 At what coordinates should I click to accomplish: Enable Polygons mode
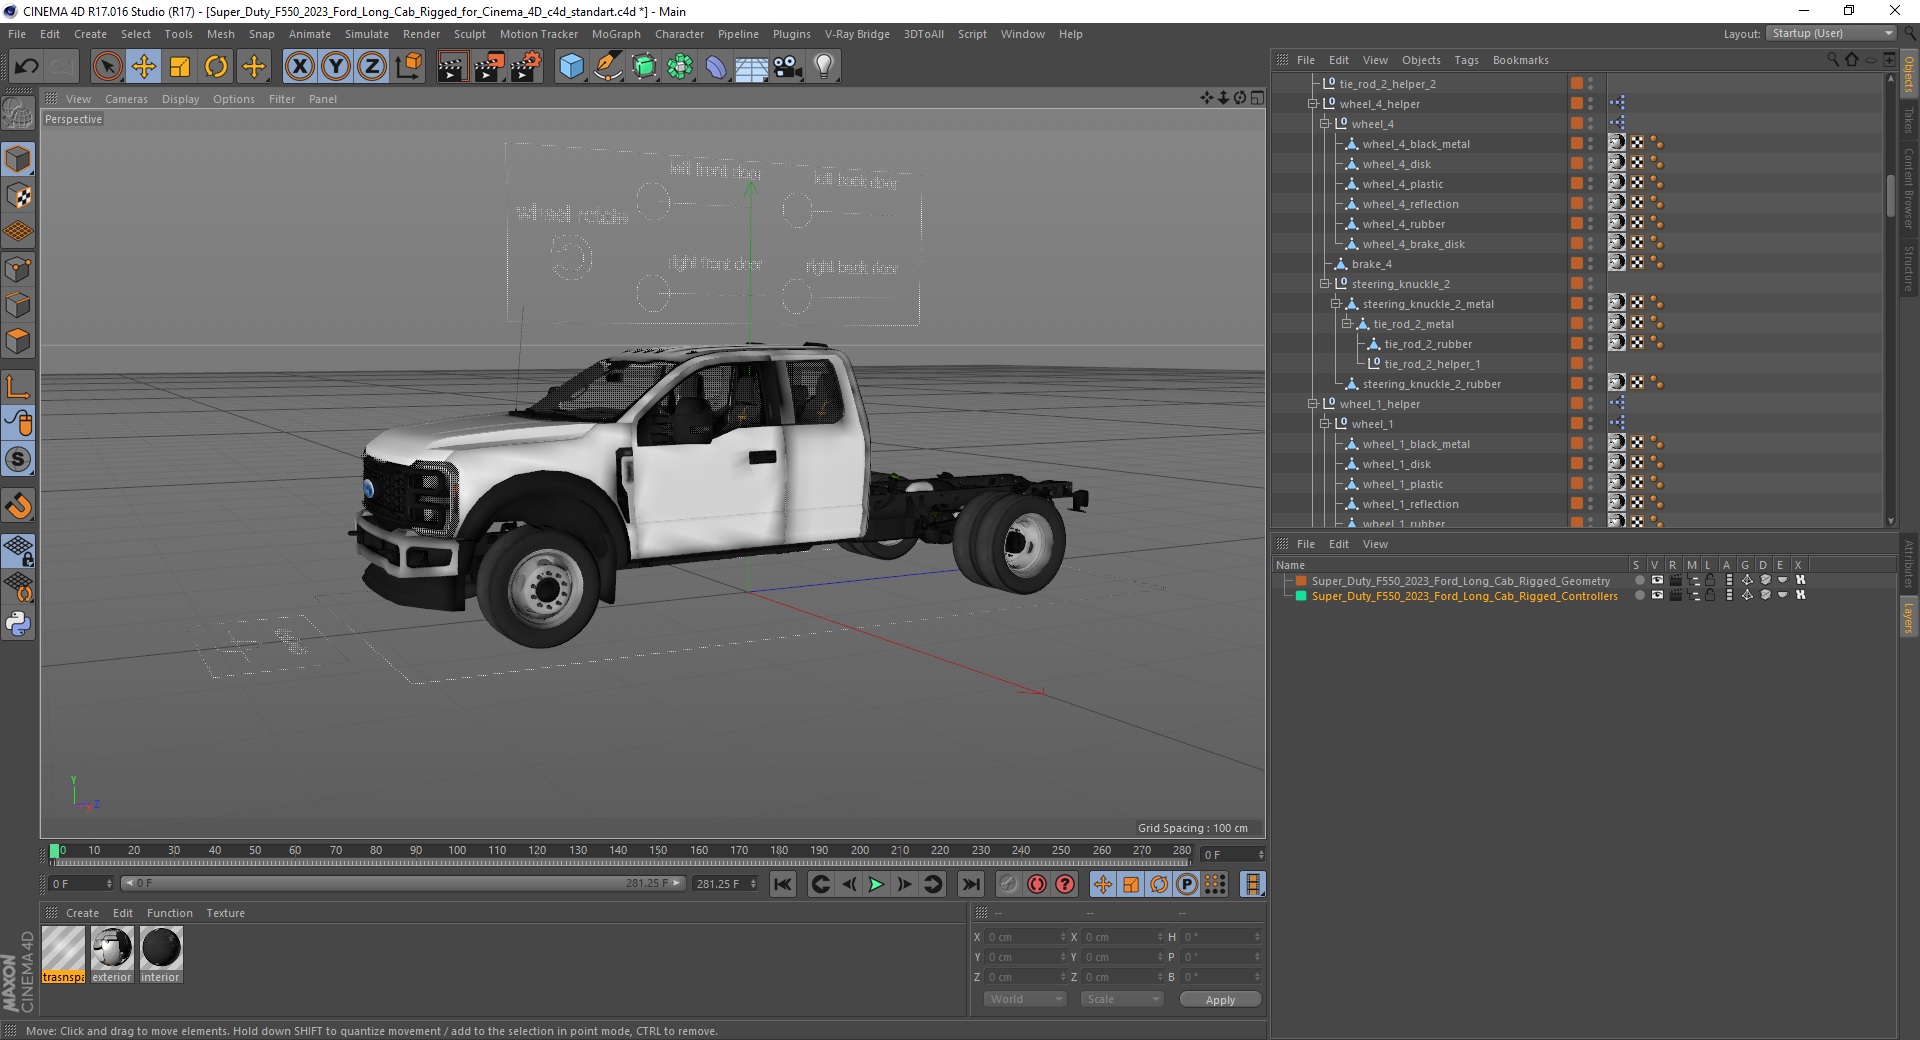(18, 341)
